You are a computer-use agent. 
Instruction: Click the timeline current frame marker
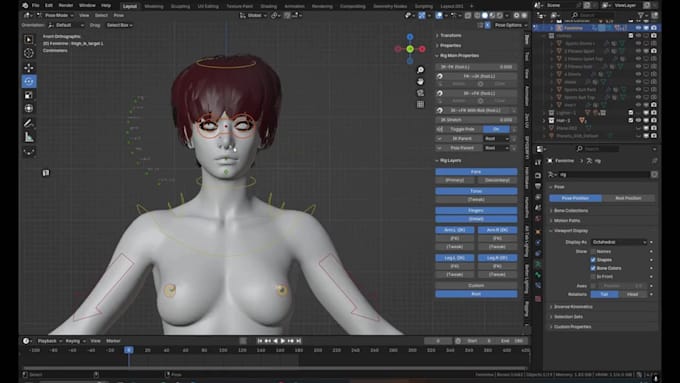(x=129, y=350)
